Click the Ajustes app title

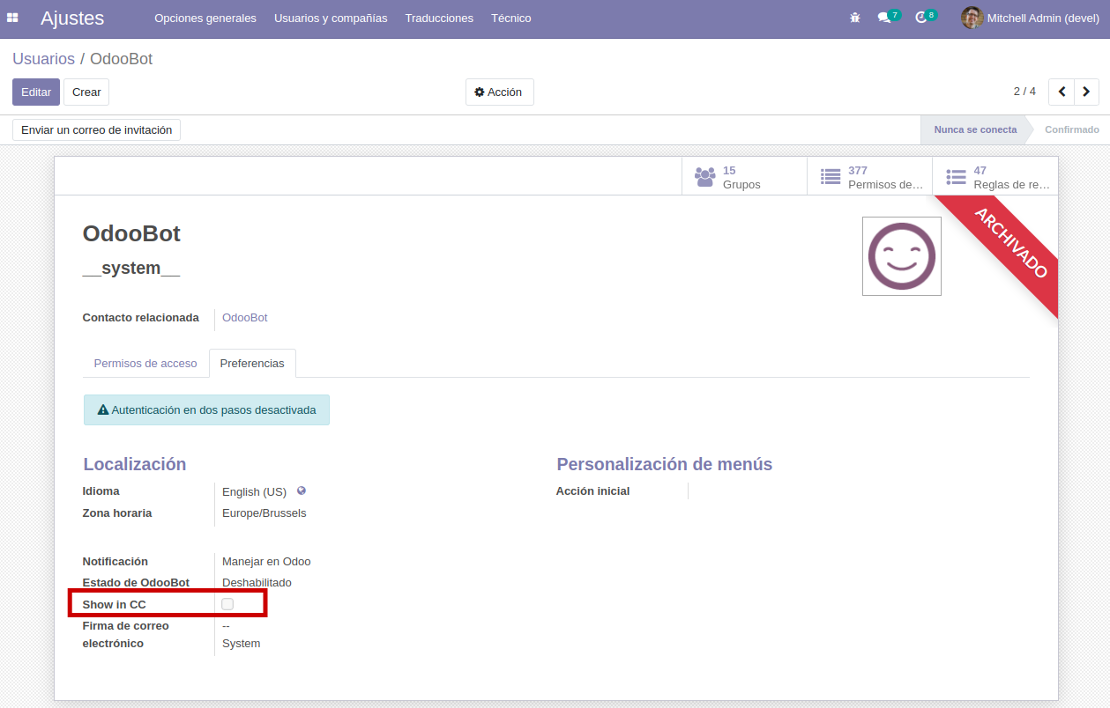[72, 18]
